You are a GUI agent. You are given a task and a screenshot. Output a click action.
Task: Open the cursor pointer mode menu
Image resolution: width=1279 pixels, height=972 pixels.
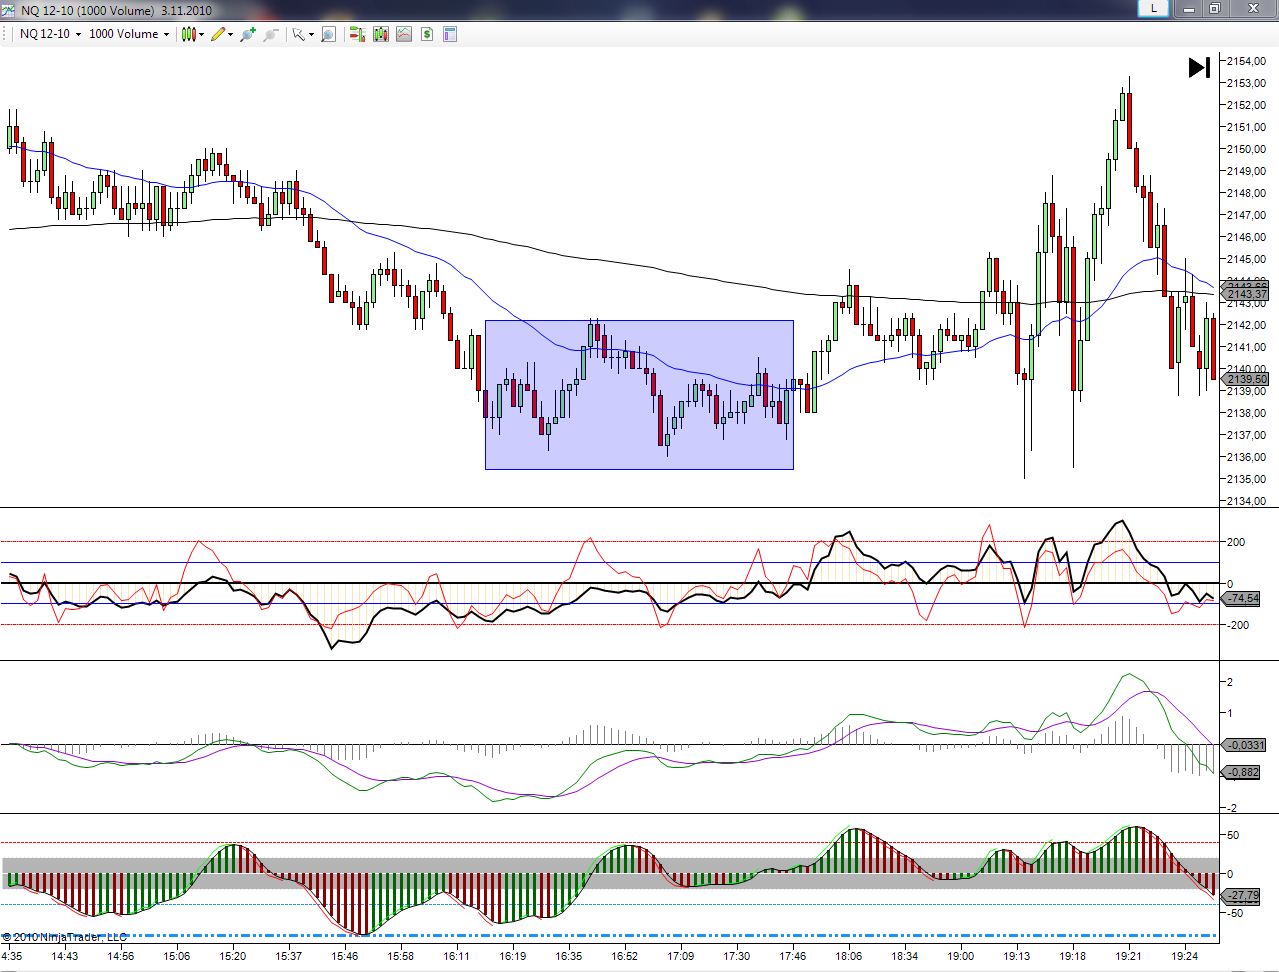pyautogui.click(x=302, y=34)
